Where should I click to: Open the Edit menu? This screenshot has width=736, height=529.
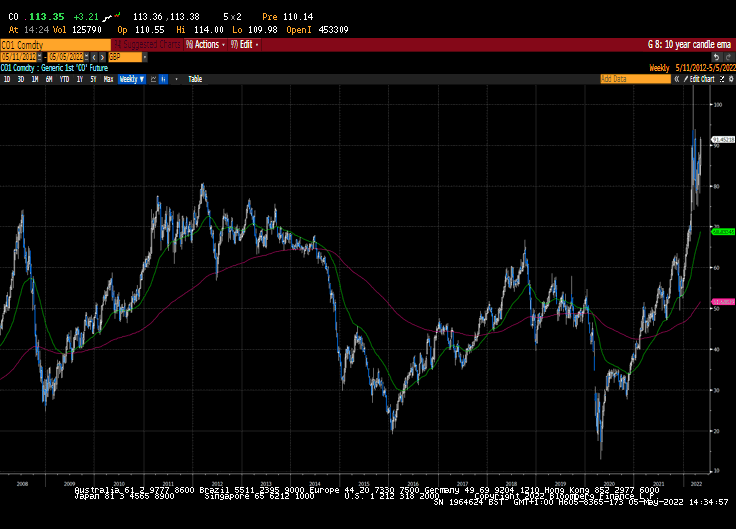click(x=245, y=45)
